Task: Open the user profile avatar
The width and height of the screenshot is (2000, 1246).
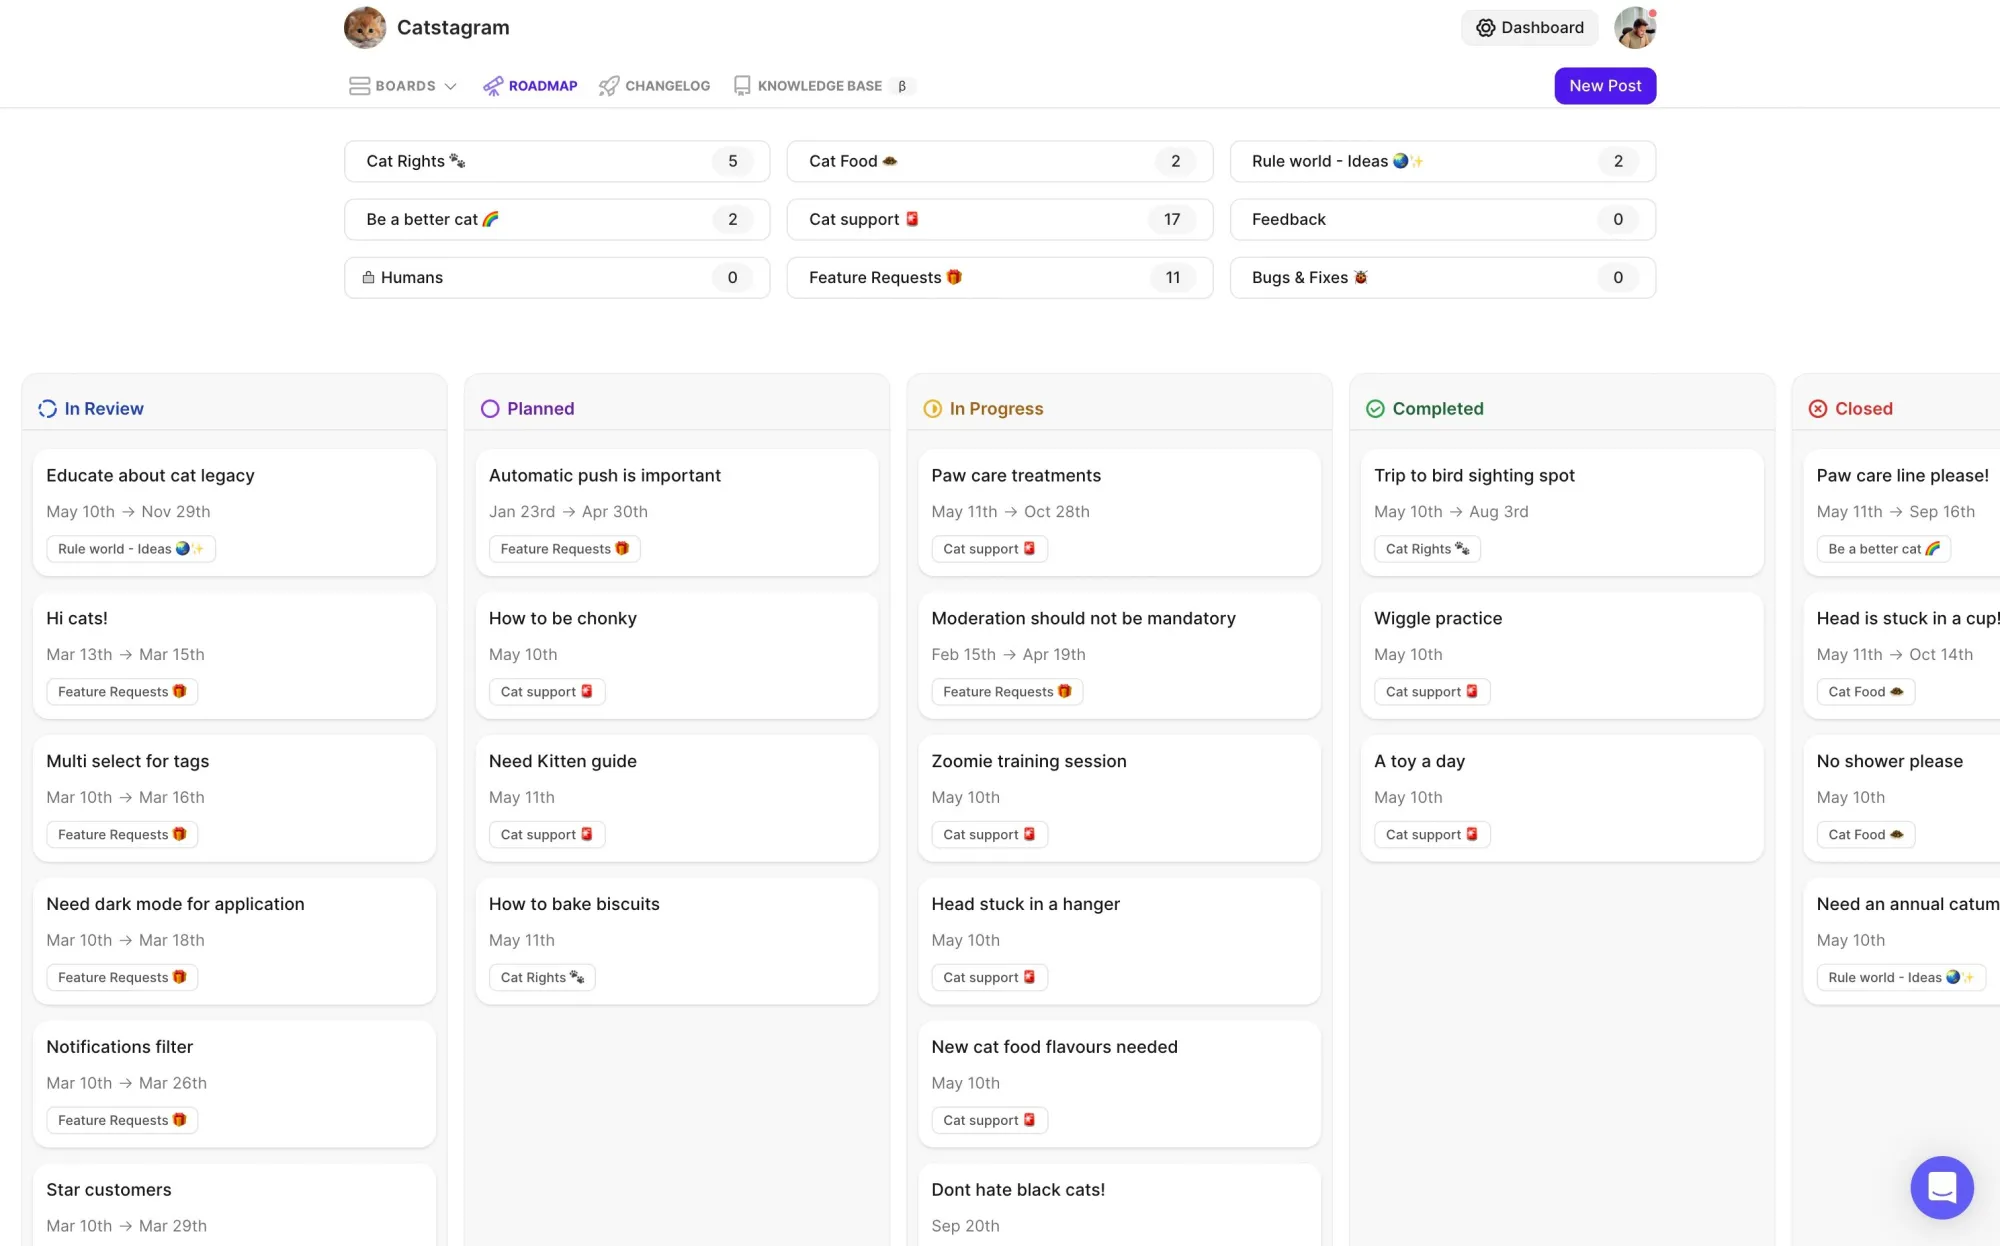Action: pyautogui.click(x=1635, y=28)
